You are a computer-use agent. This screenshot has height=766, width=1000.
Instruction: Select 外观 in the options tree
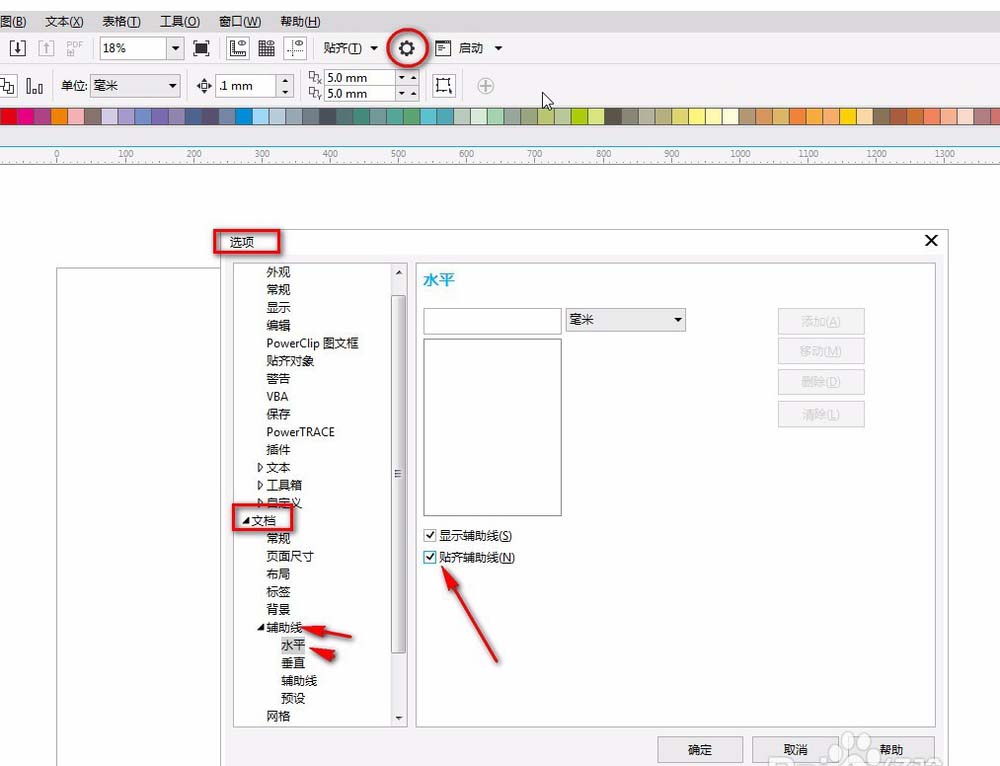click(x=278, y=272)
